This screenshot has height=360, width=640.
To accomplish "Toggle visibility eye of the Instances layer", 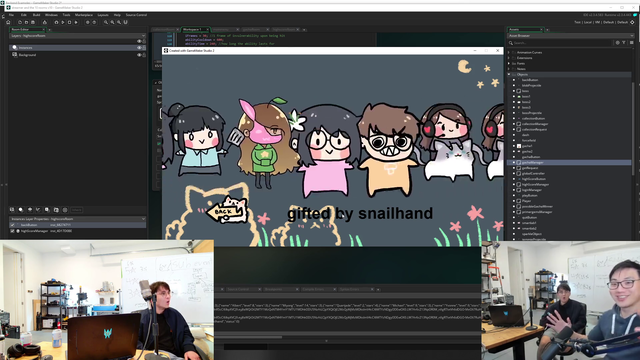I will (139, 48).
